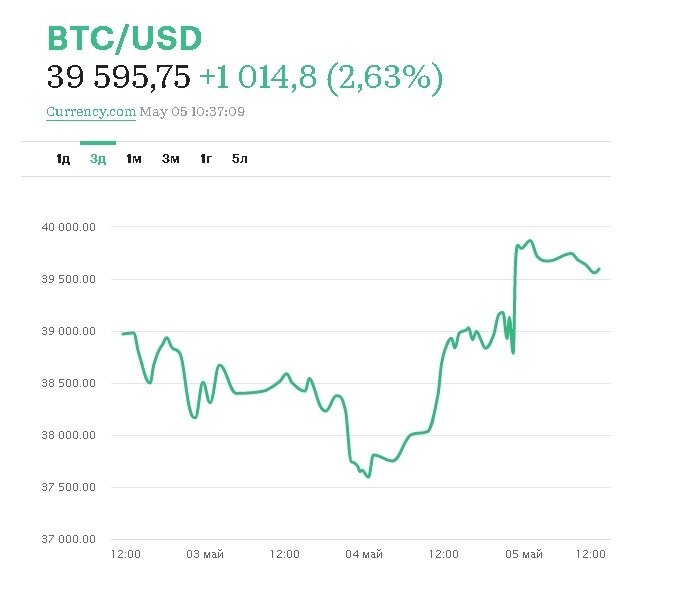
Task: Click the 03 май date axis label
Action: pyautogui.click(x=205, y=554)
